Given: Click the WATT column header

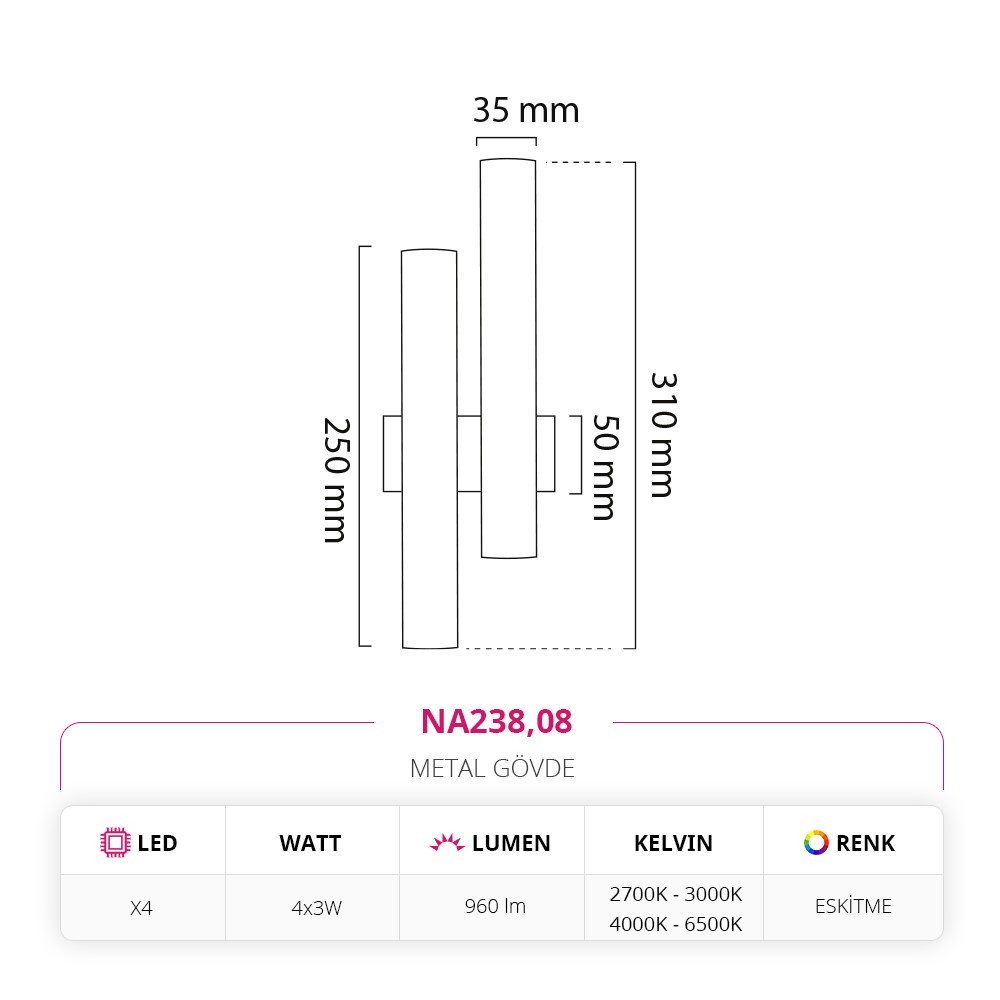Looking at the screenshot, I should tap(310, 843).
